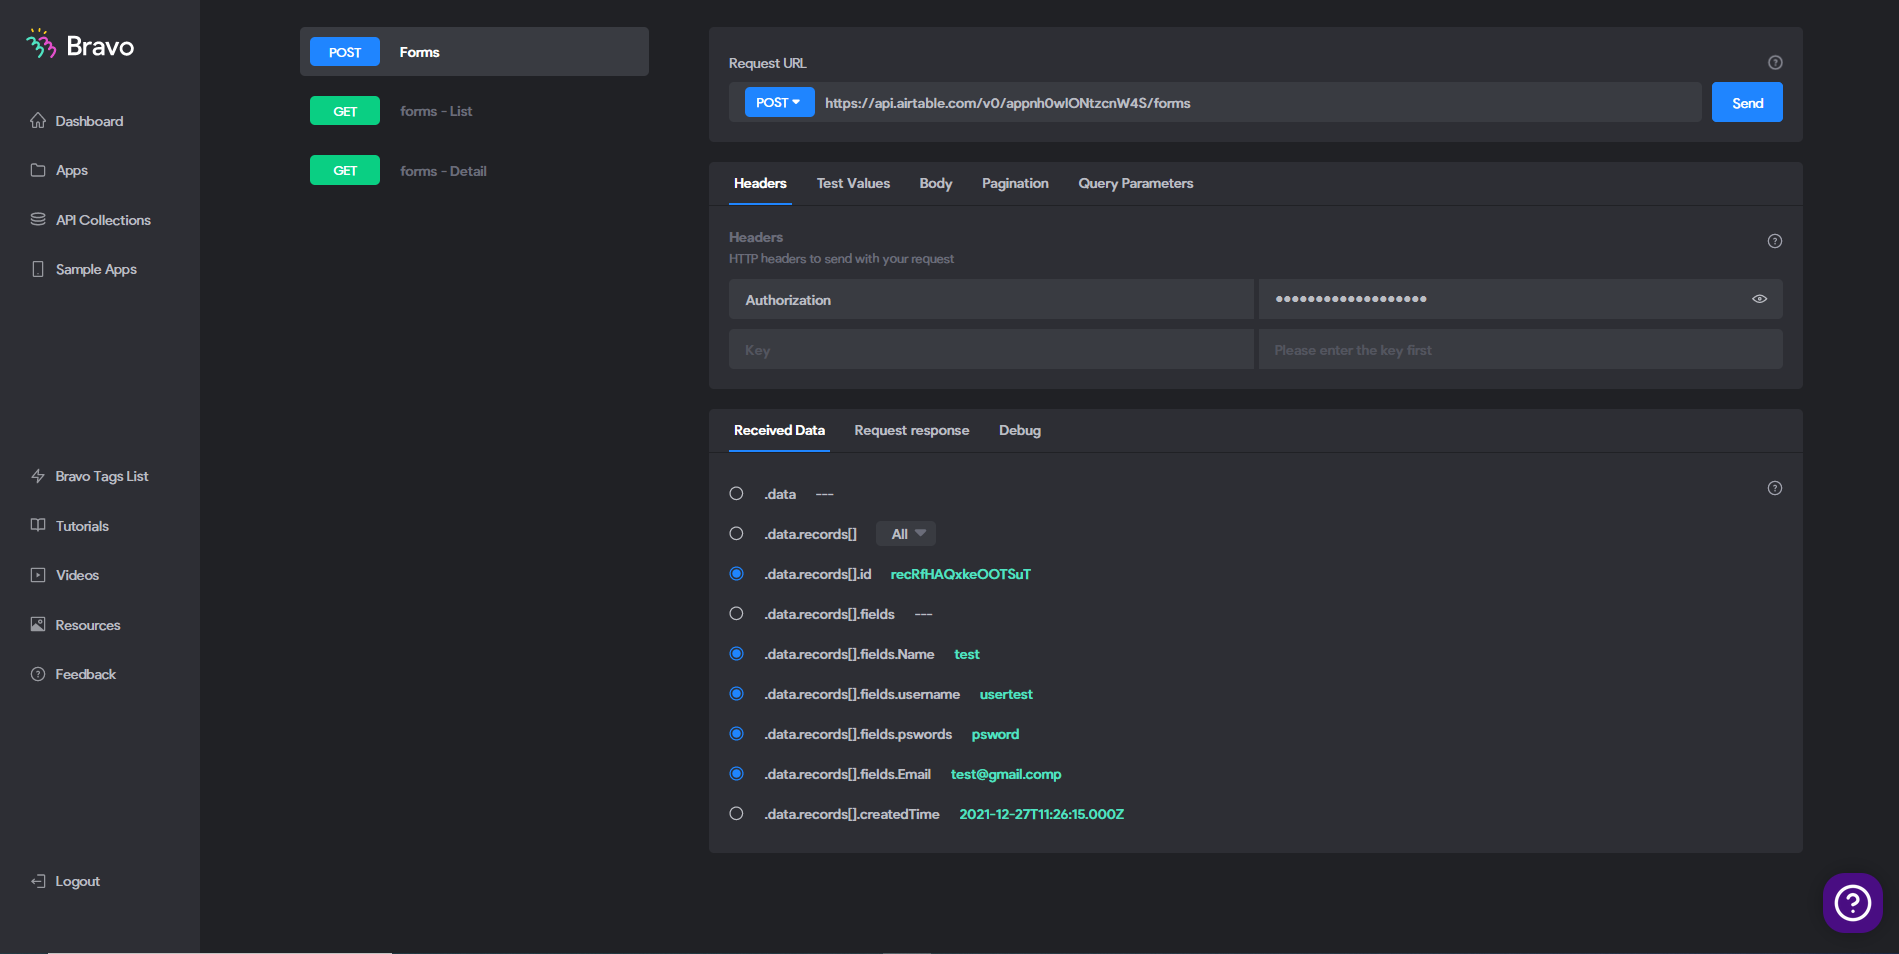Viewport: 1899px width, 954px height.
Task: Click the Bravo logo icon
Action: click(41, 44)
